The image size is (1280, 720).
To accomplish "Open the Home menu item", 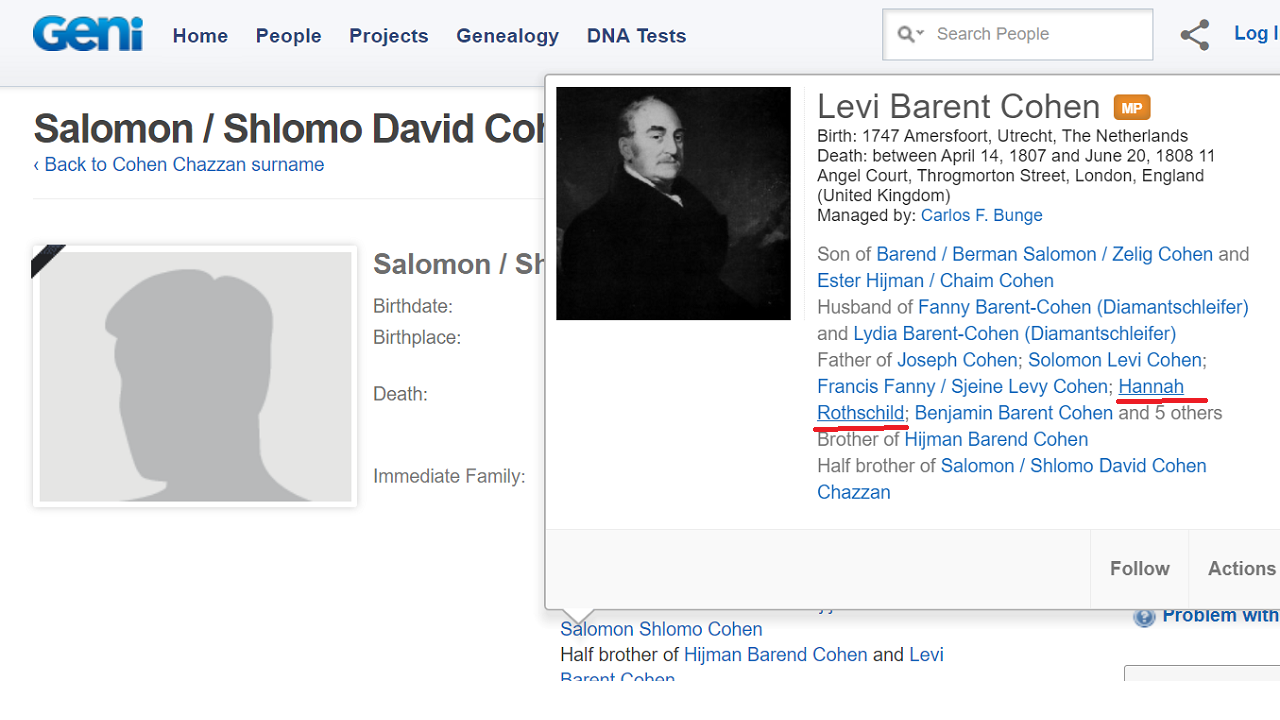I will click(x=200, y=36).
